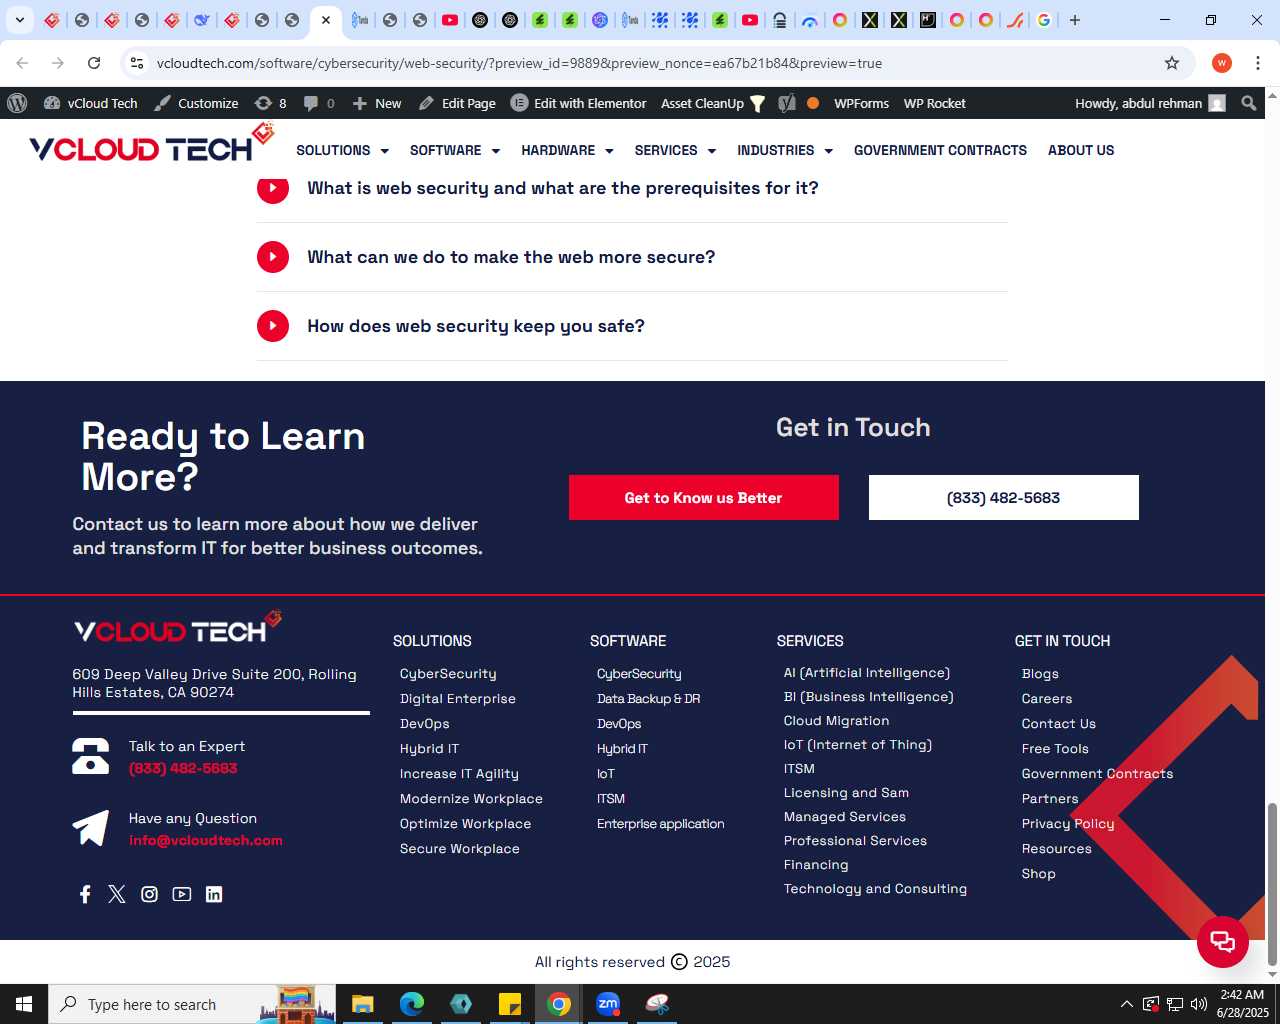Click the Windows Start button
The width and height of the screenshot is (1280, 1024).
[x=24, y=1004]
